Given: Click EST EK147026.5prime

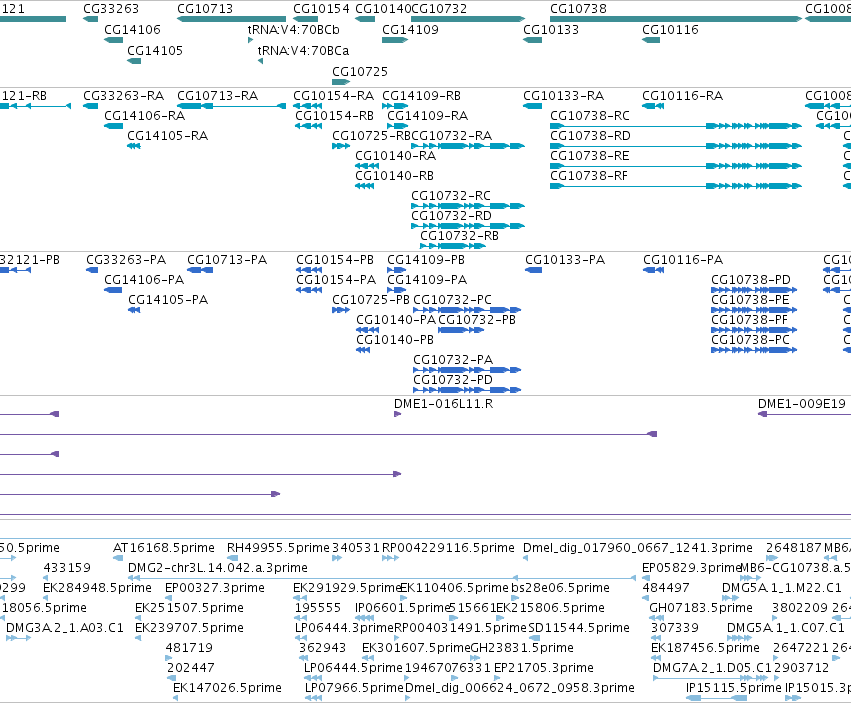Looking at the screenshot, I should 227,688.
